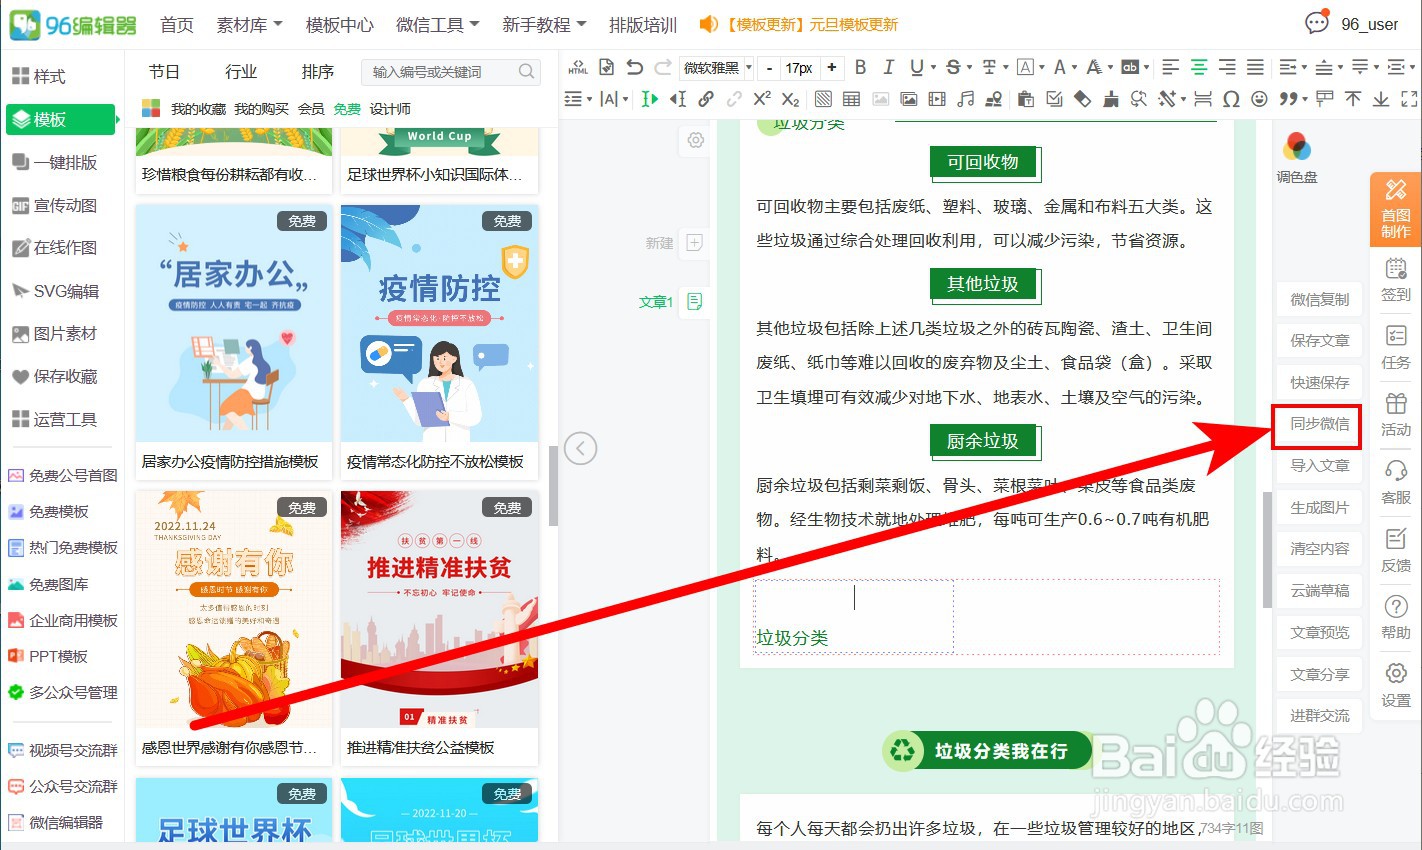Image resolution: width=1422 pixels, height=850 pixels.
Task: Go to 首页
Action: [x=177, y=25]
